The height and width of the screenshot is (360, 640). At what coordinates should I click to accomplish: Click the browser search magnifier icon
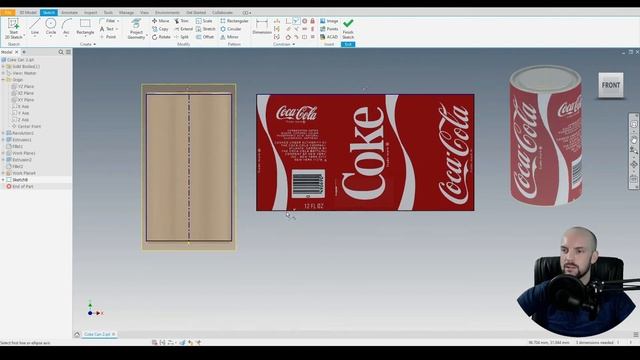click(61, 52)
